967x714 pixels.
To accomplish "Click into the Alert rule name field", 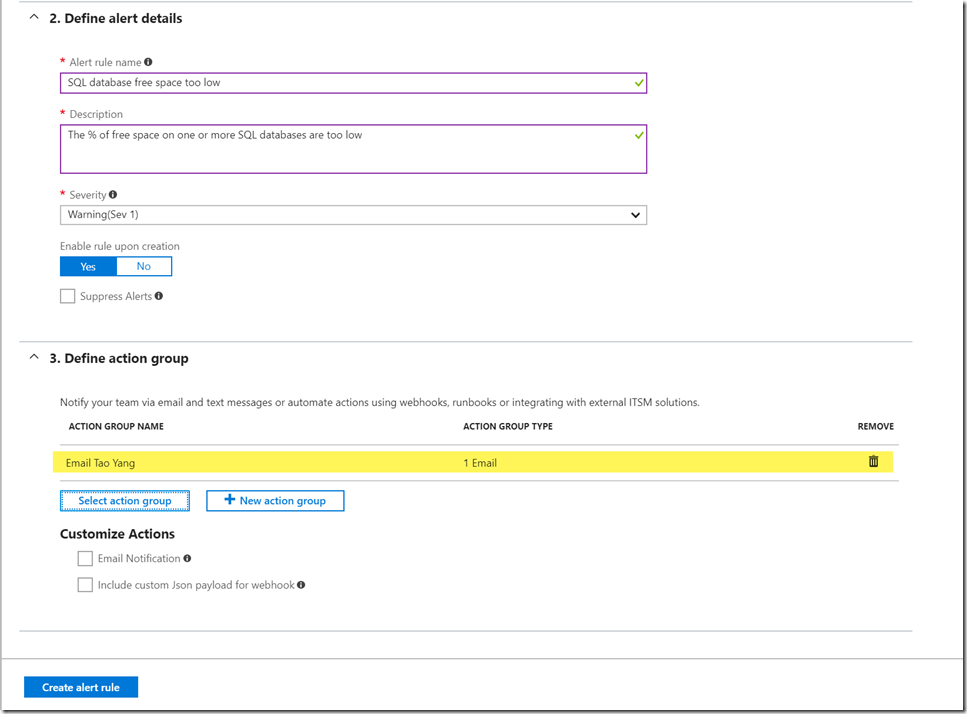I will coord(353,83).
